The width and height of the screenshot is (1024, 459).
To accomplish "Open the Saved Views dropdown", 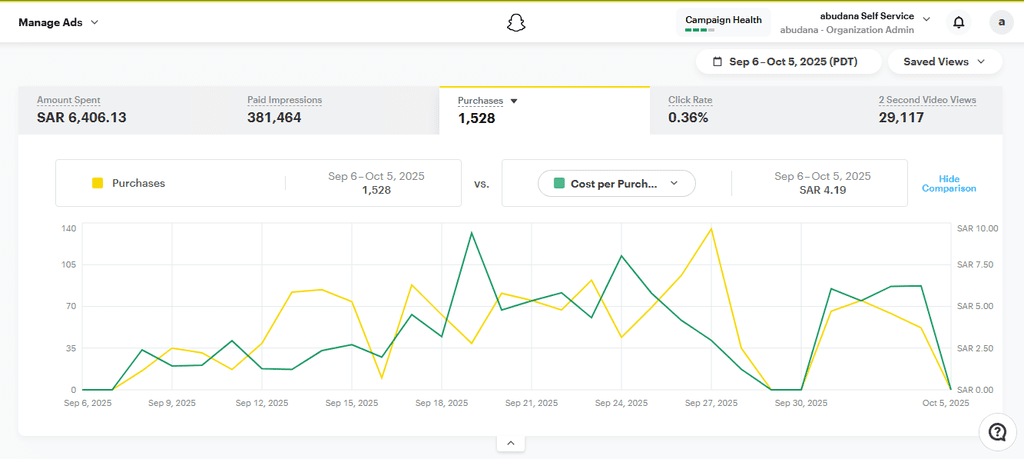I will (944, 62).
